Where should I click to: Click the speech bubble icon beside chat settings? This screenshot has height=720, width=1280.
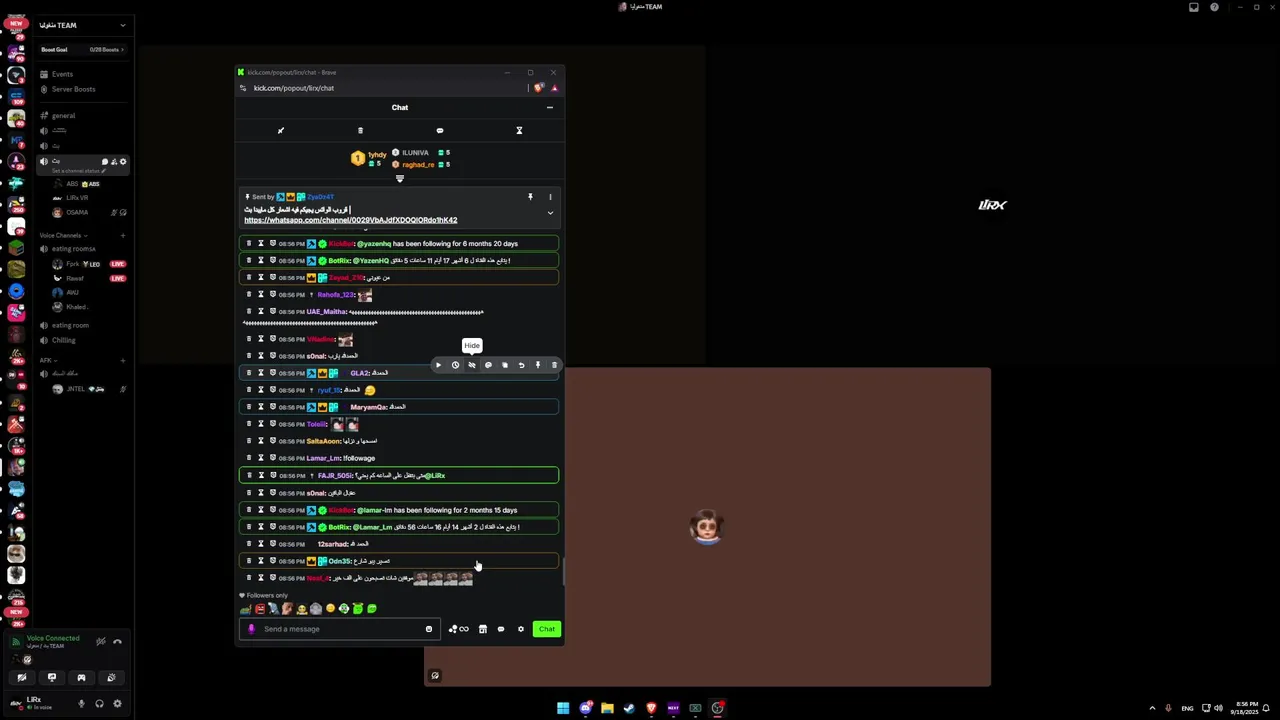(501, 629)
